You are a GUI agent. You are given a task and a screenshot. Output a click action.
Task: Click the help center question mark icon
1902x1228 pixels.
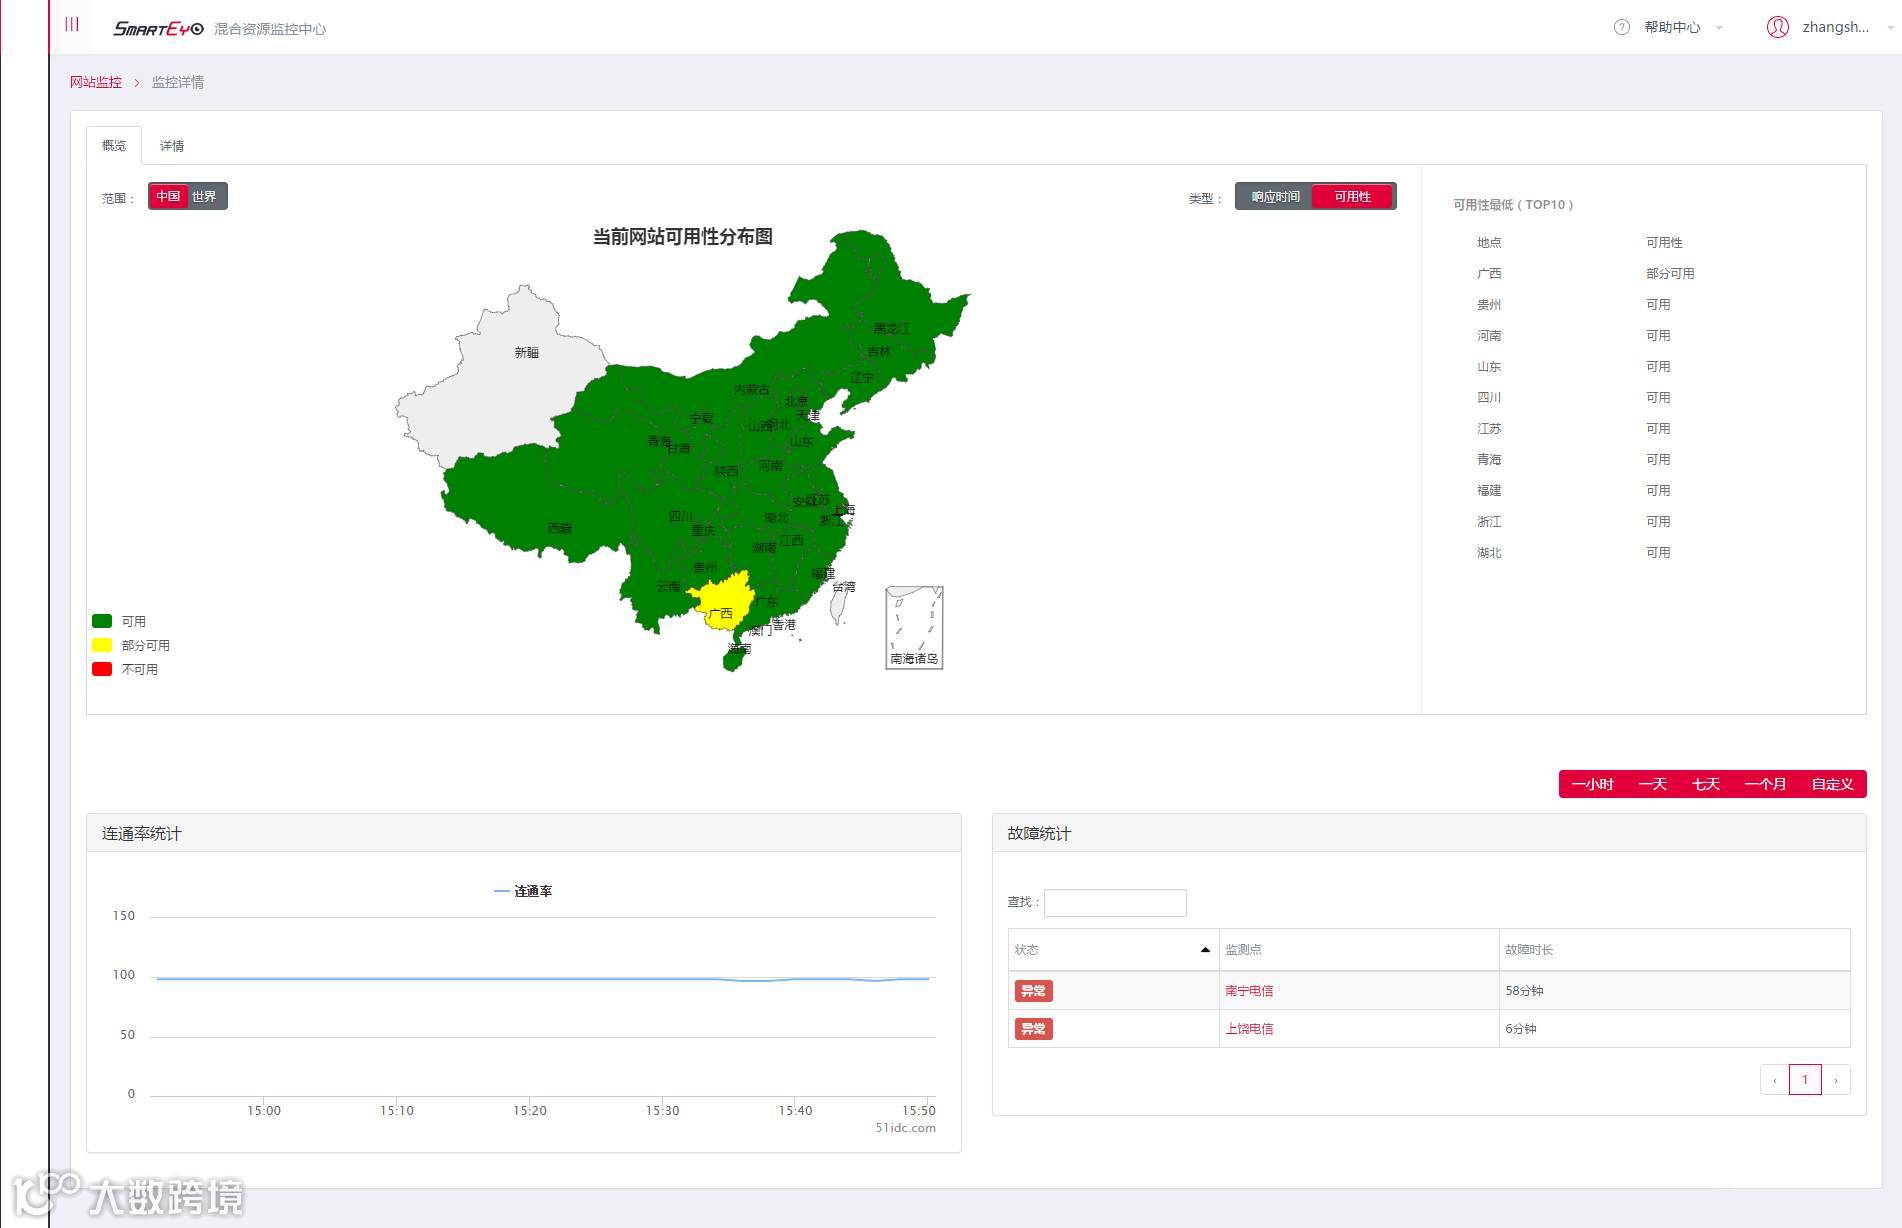pos(1622,27)
